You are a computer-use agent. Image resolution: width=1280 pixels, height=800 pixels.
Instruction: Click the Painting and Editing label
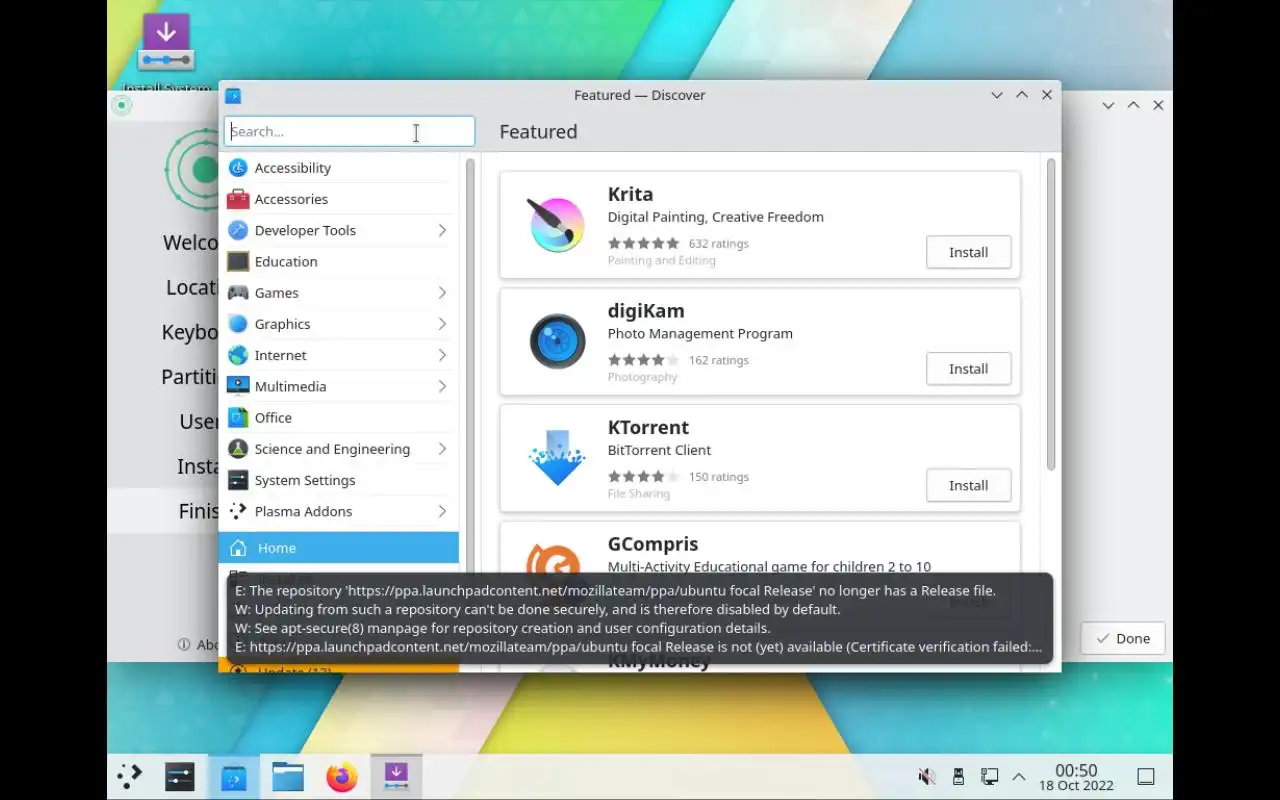click(x=661, y=260)
